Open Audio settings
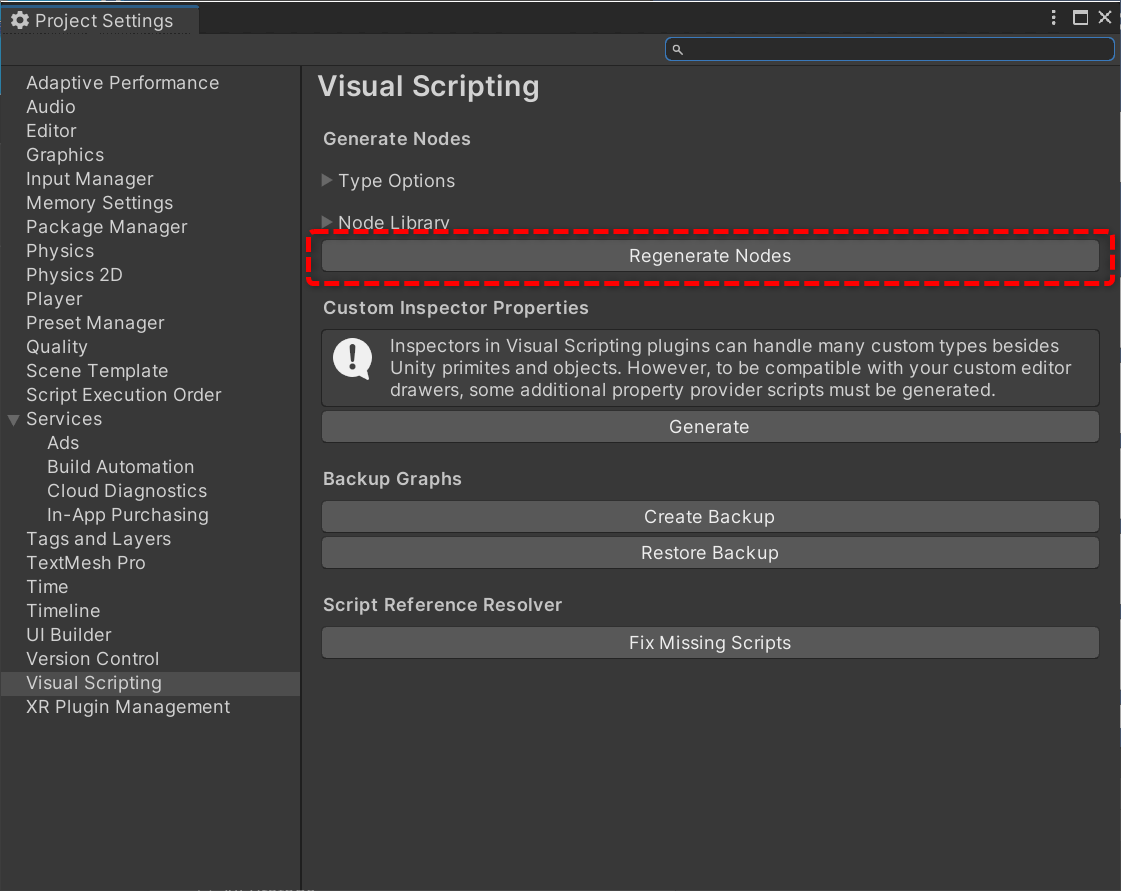 pyautogui.click(x=51, y=107)
